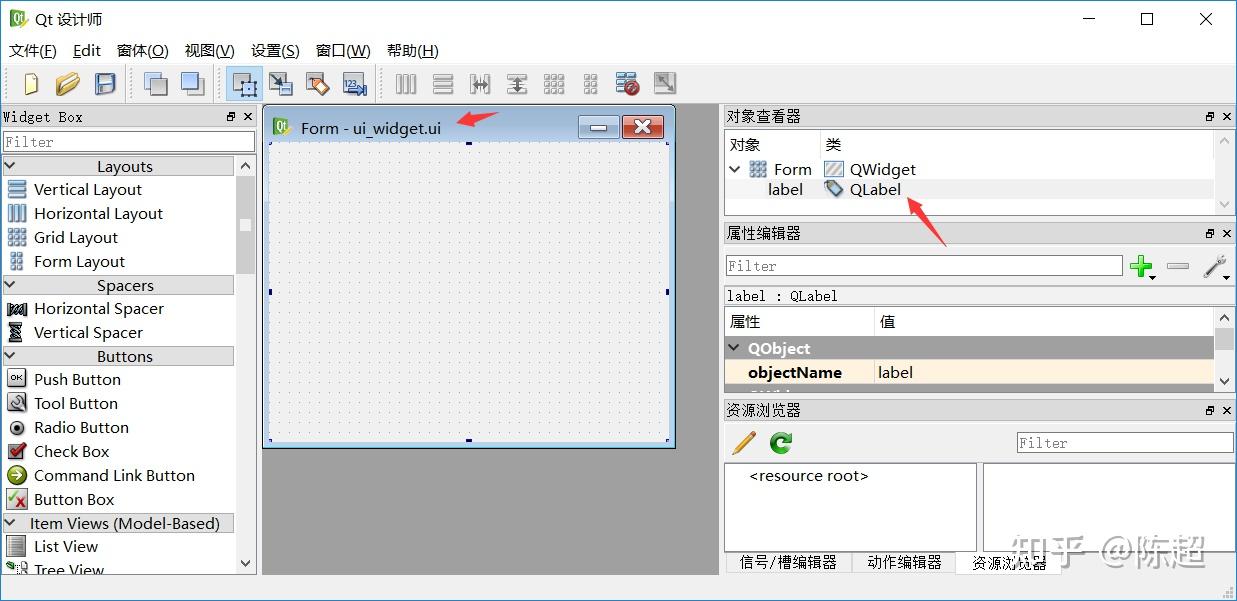Collapse the Form item in object inspector
The image size is (1237, 601).
[x=735, y=169]
